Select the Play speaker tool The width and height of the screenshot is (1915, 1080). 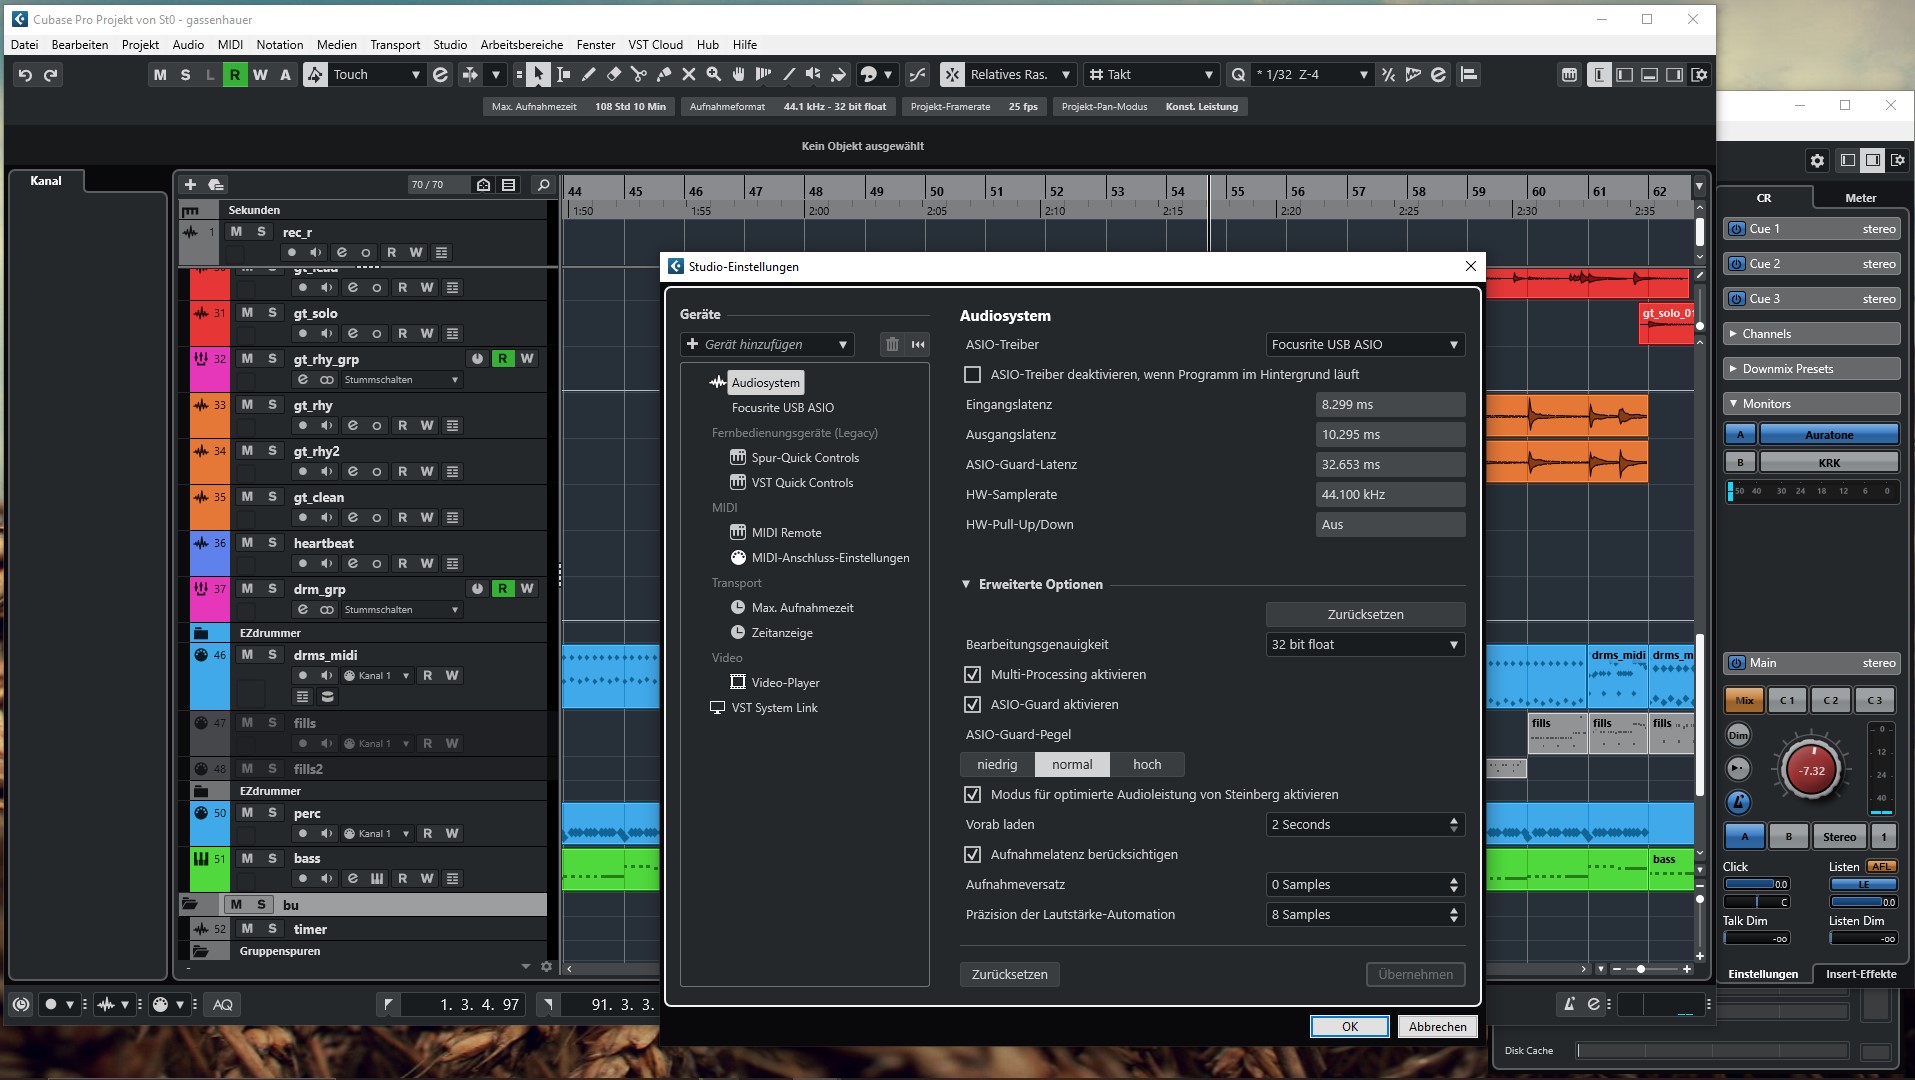click(x=814, y=75)
